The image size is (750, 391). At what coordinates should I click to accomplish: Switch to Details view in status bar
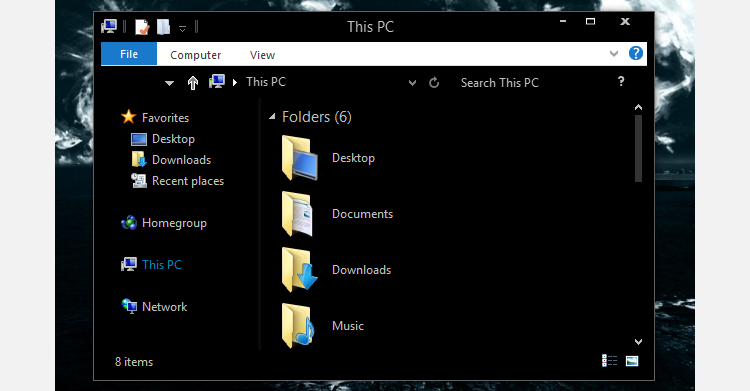pyautogui.click(x=609, y=361)
